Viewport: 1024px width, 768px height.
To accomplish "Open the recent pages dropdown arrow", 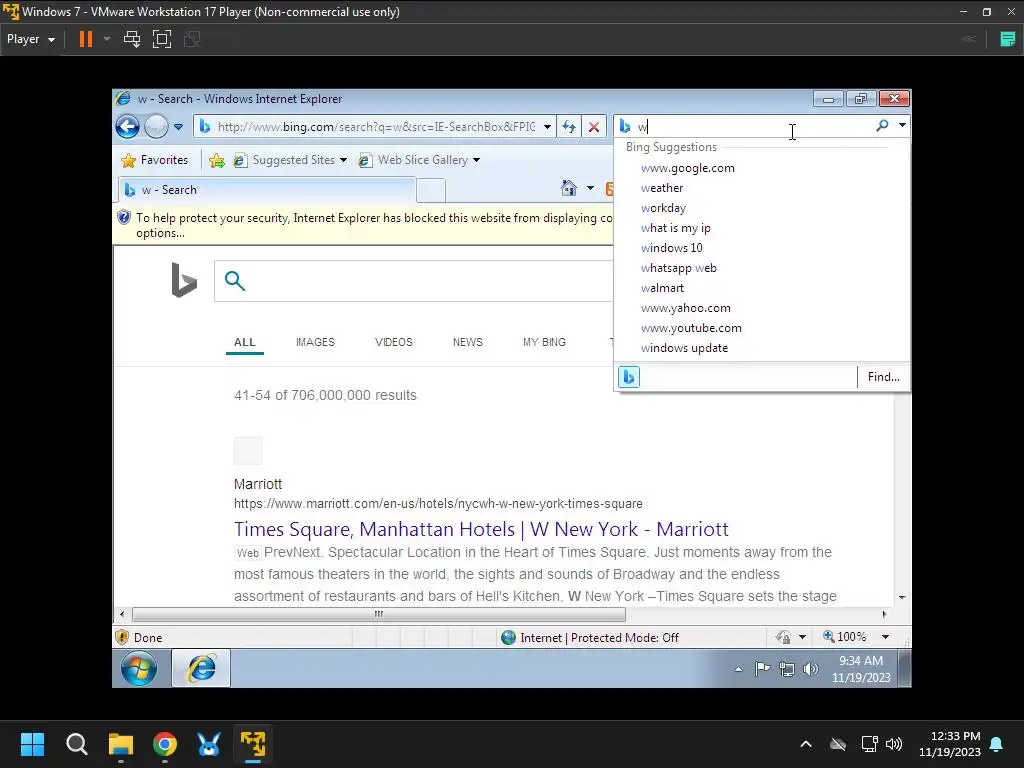I will 178,127.
